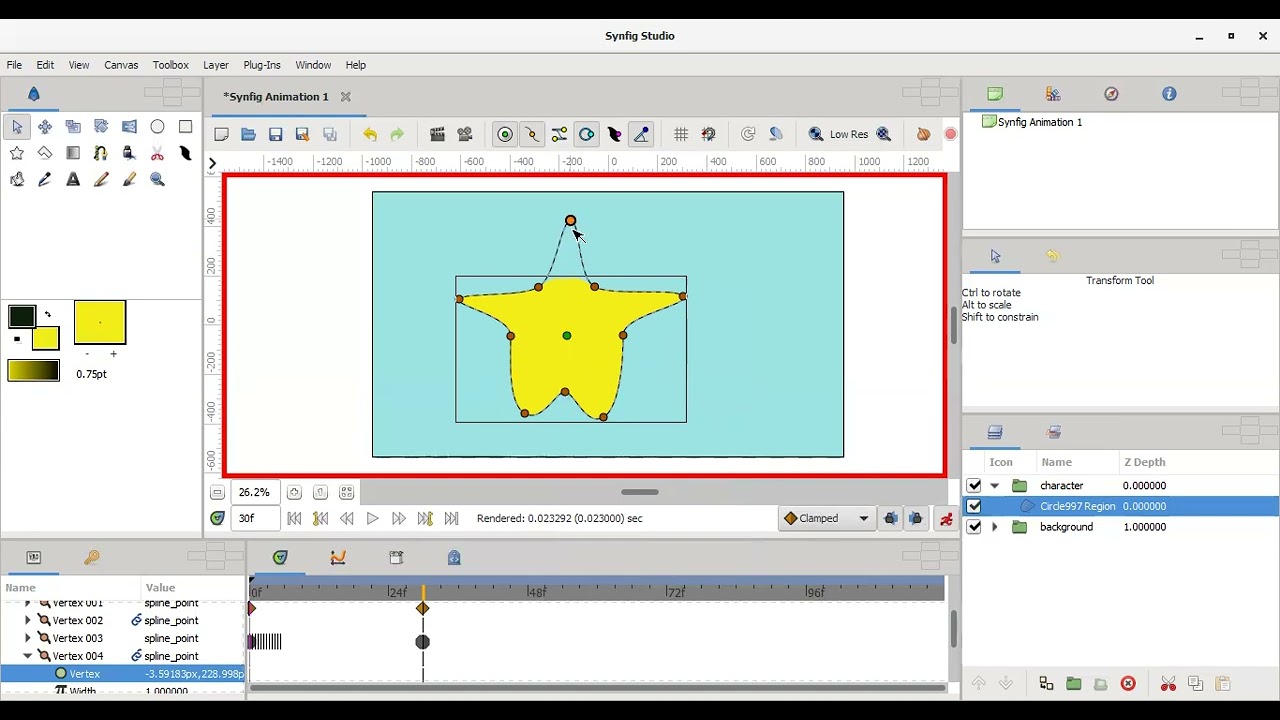Collapse the character layer group
This screenshot has width=1280, height=720.
click(x=994, y=486)
